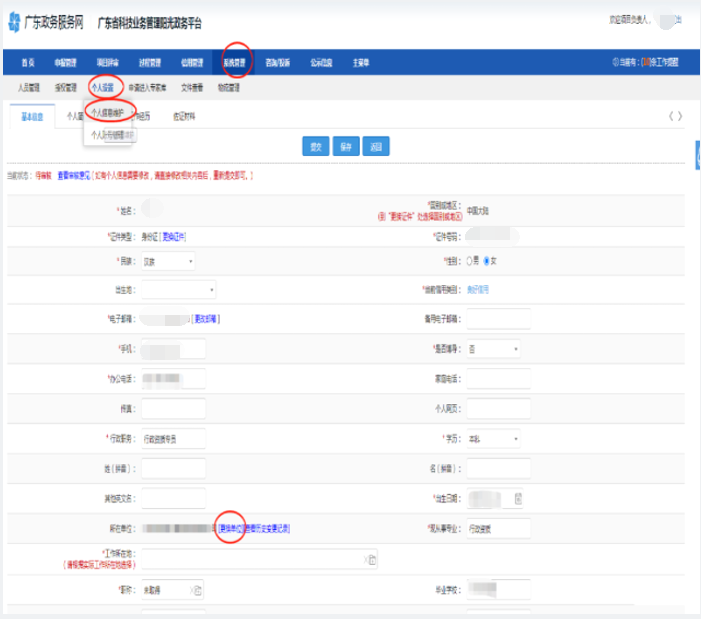Click the blue 保存 button

(346, 146)
